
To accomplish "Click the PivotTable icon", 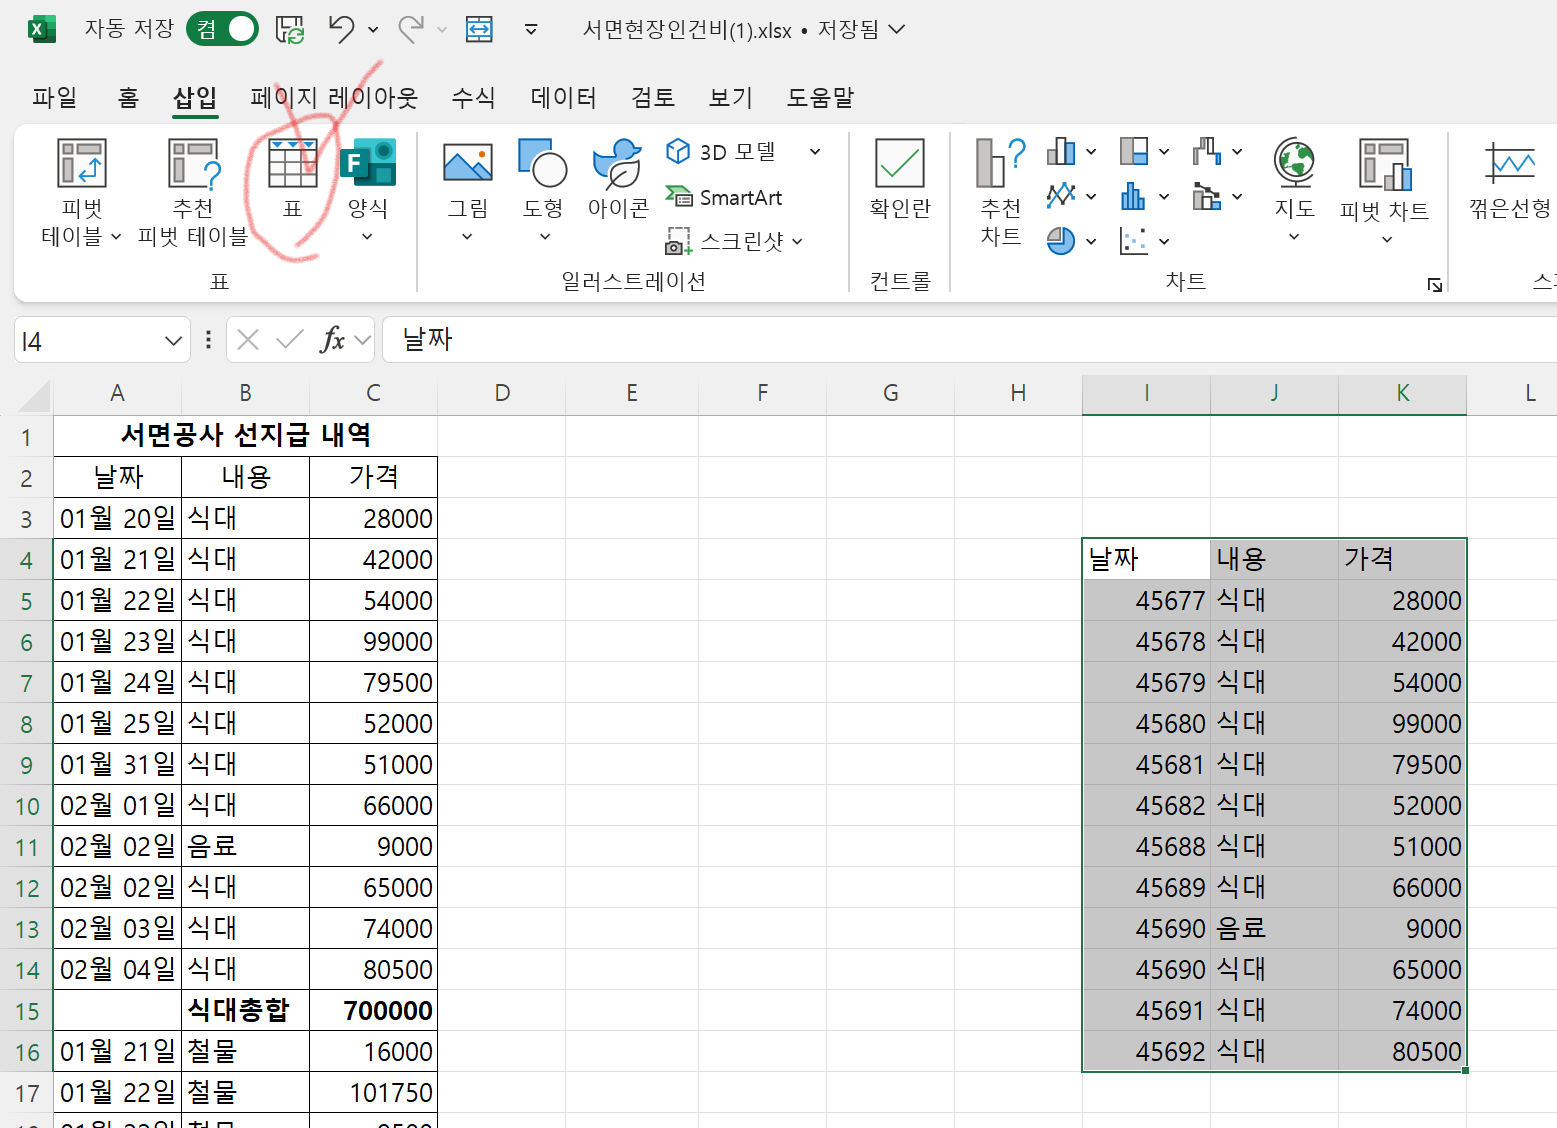I will (x=82, y=163).
